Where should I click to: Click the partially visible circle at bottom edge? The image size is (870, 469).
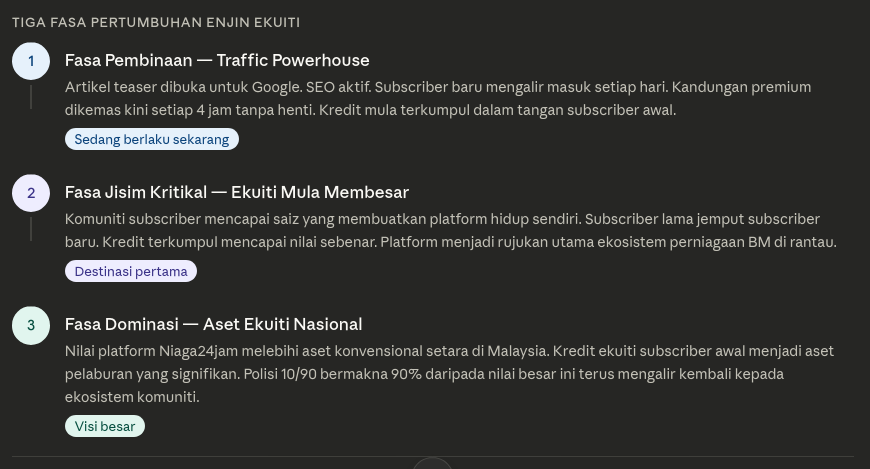tap(433, 463)
